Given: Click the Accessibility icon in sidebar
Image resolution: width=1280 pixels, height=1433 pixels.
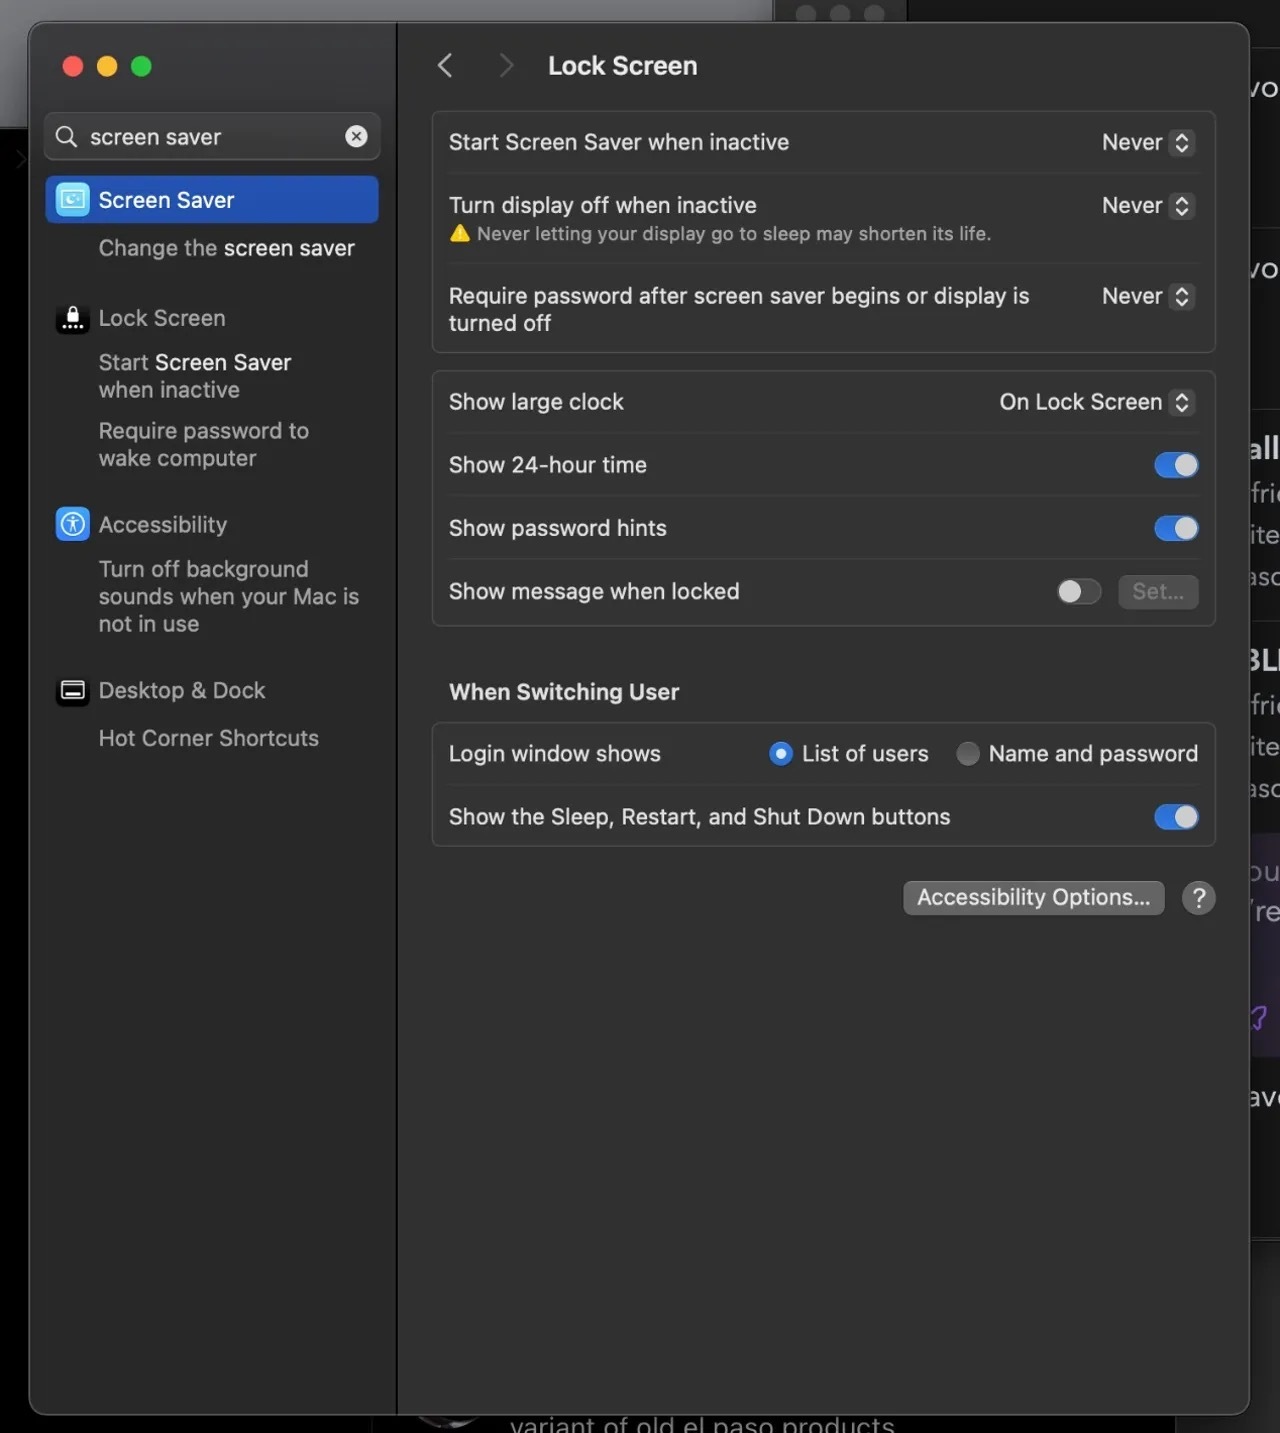Looking at the screenshot, I should (x=72, y=524).
